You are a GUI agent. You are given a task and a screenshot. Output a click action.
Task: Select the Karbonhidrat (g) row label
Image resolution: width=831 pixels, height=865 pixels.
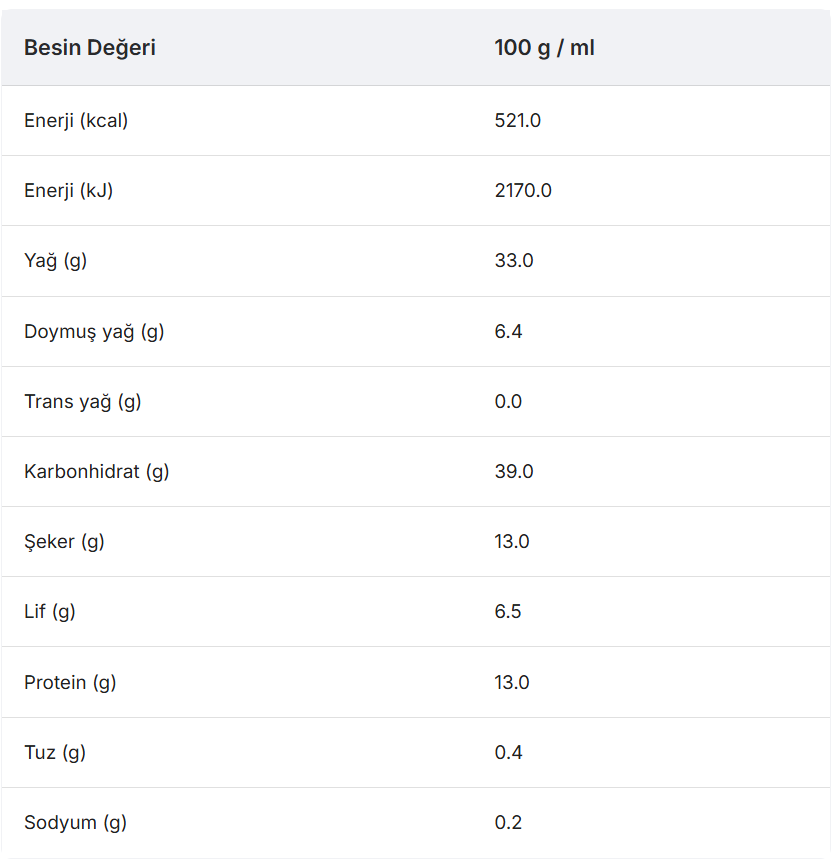[x=97, y=472]
